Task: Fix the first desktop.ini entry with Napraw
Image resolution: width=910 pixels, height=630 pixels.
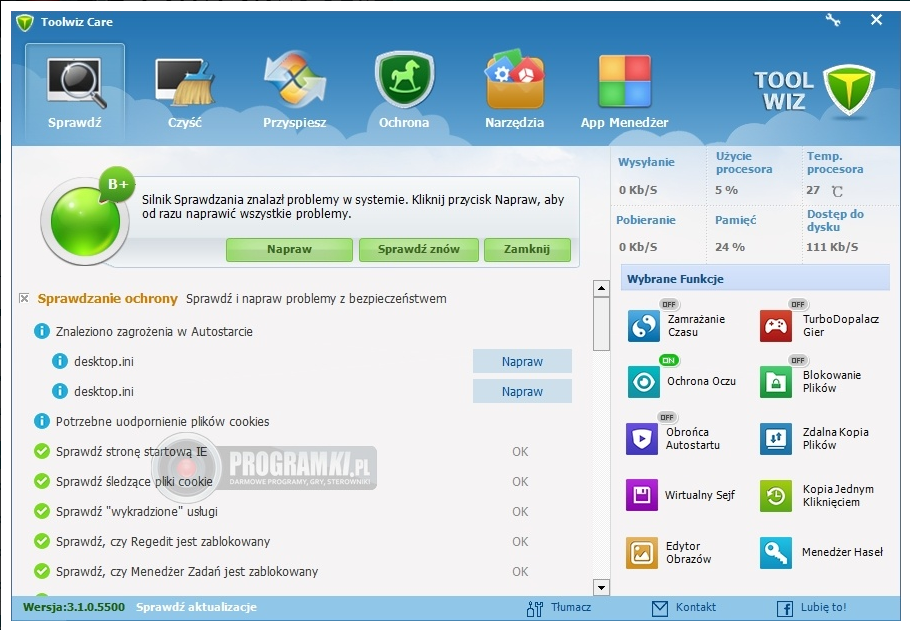Action: click(522, 361)
